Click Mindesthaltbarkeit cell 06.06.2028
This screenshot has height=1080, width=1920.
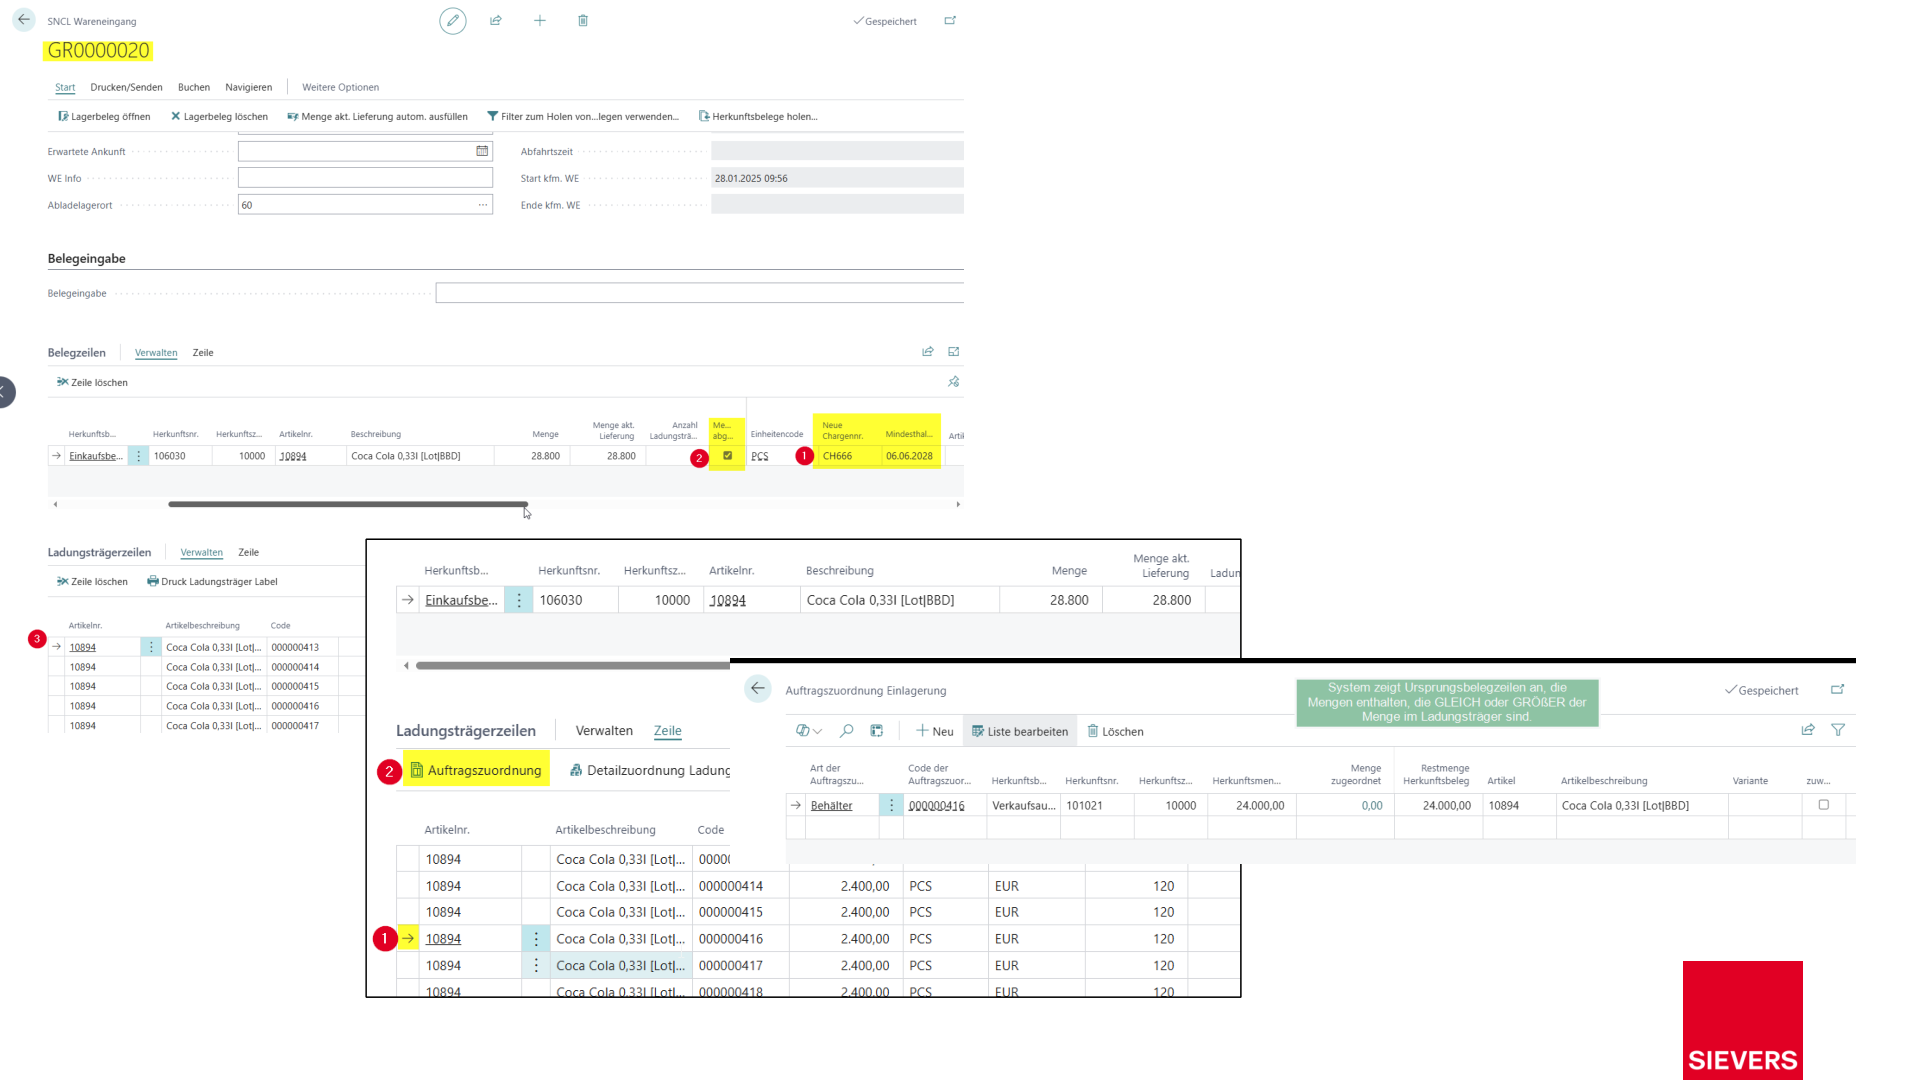(910, 456)
